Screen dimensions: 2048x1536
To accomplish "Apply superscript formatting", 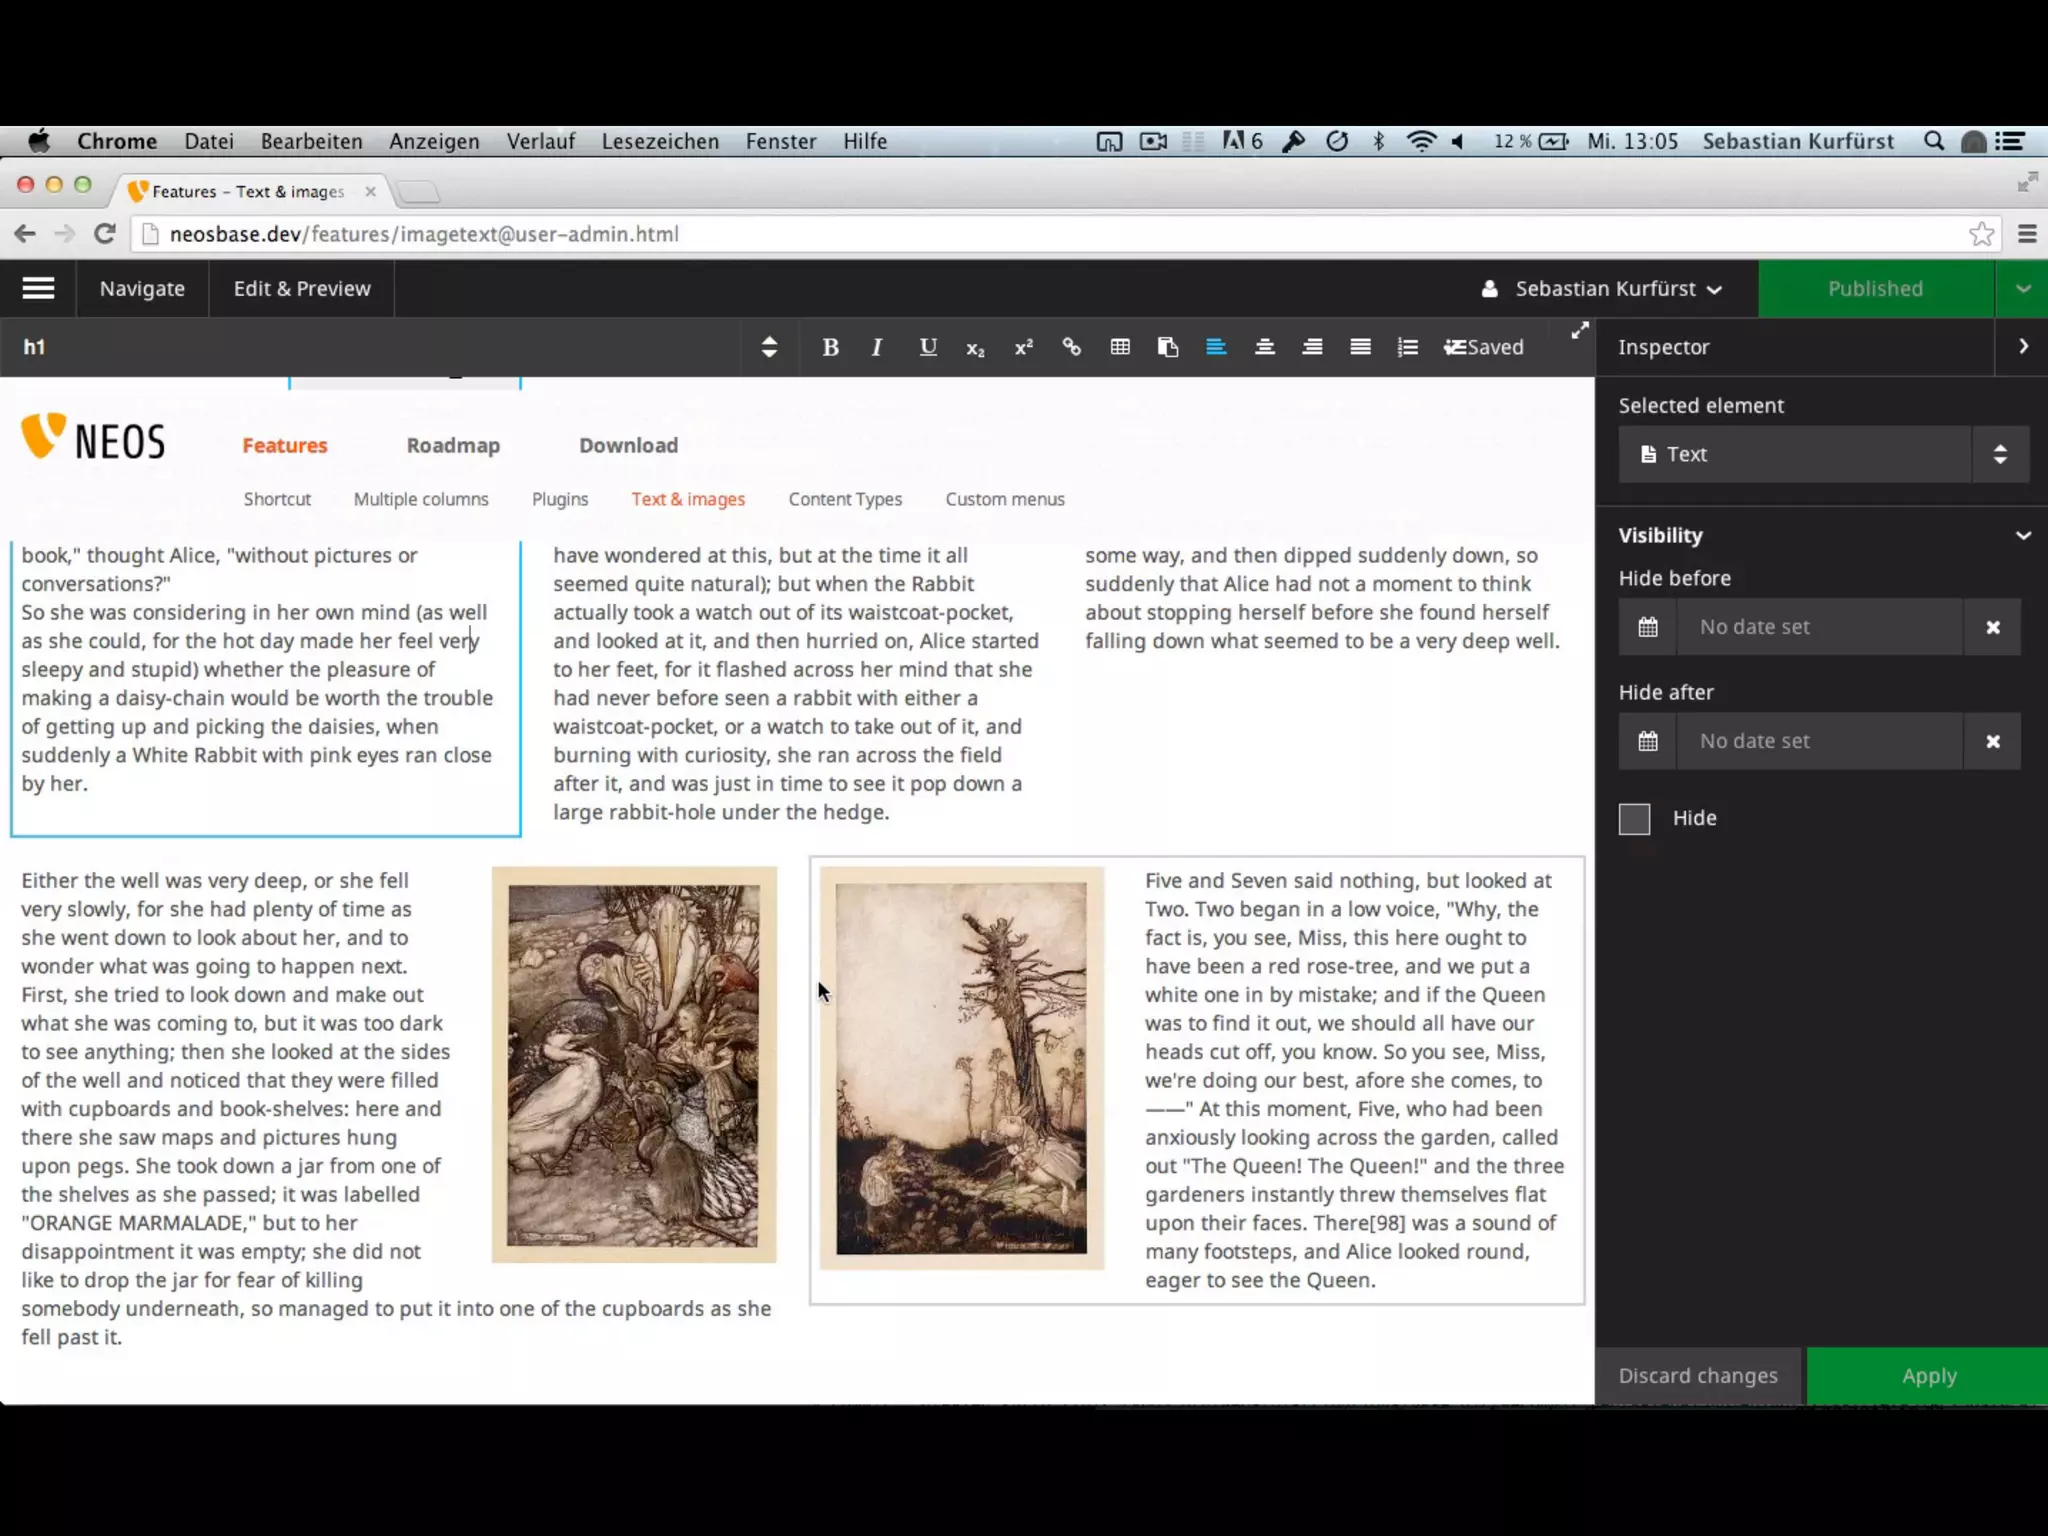I will click(1023, 347).
